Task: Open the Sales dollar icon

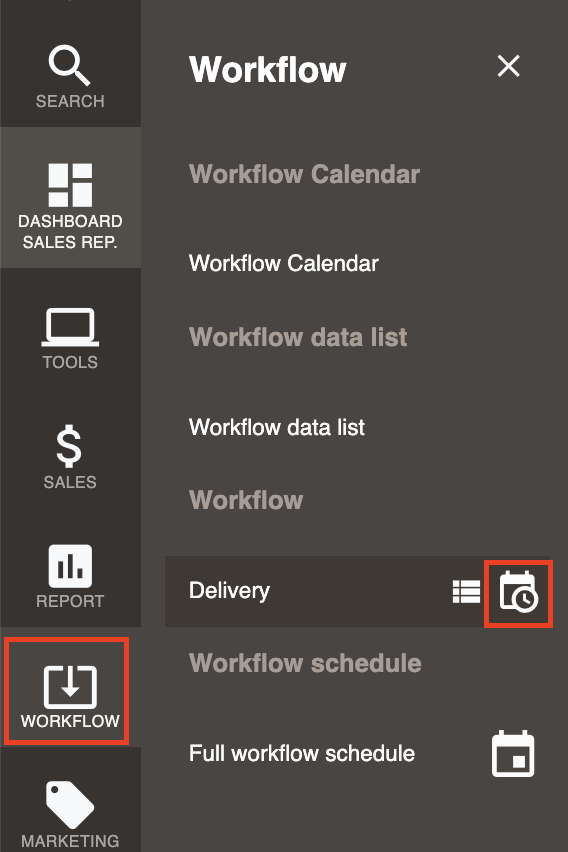Action: [69, 447]
